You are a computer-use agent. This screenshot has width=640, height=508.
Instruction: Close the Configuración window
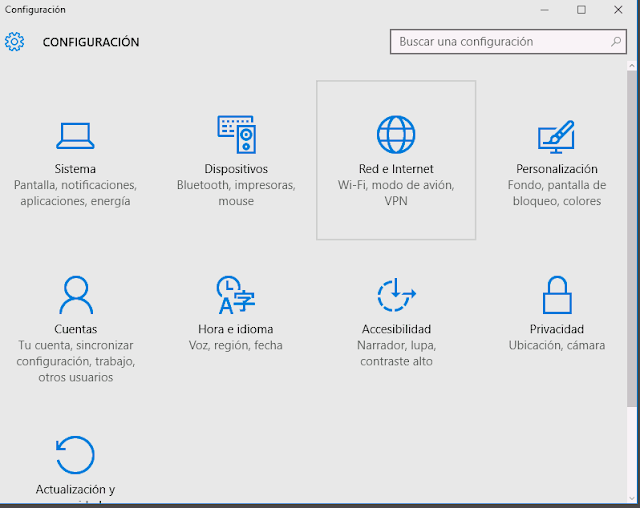(x=618, y=10)
